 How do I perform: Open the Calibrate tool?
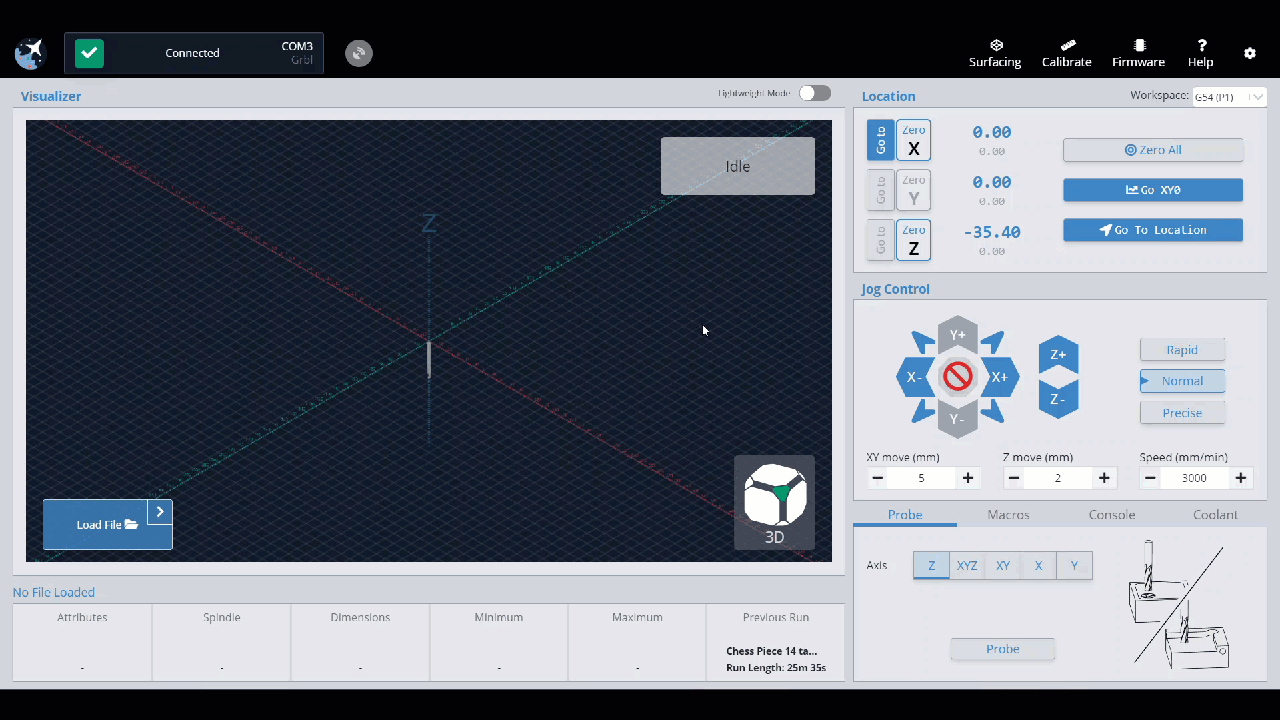[x=1066, y=53]
